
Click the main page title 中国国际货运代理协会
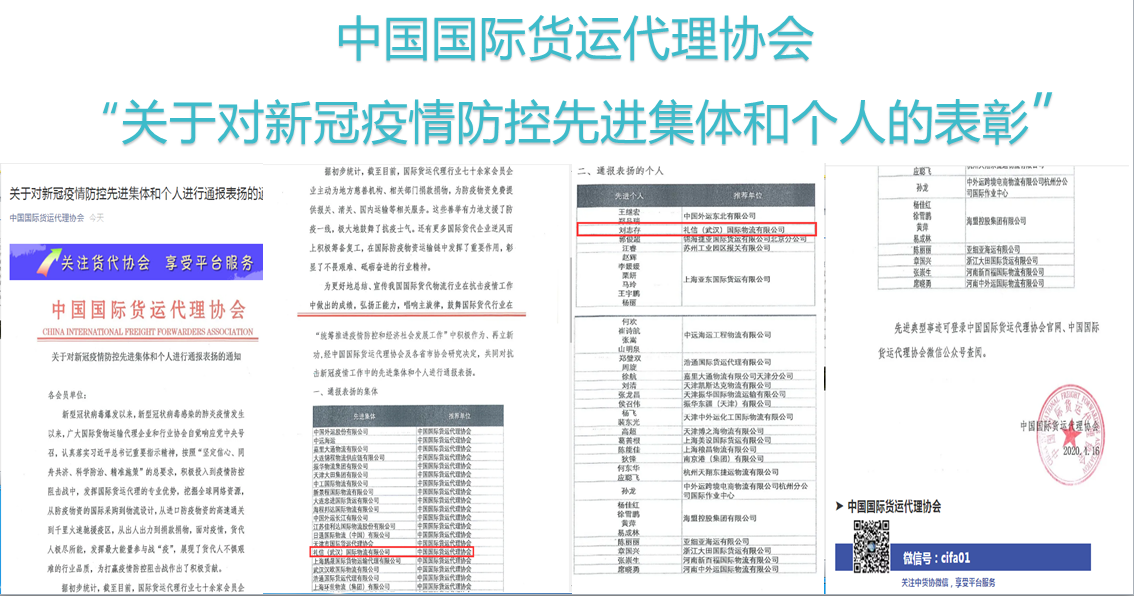[x=574, y=40]
